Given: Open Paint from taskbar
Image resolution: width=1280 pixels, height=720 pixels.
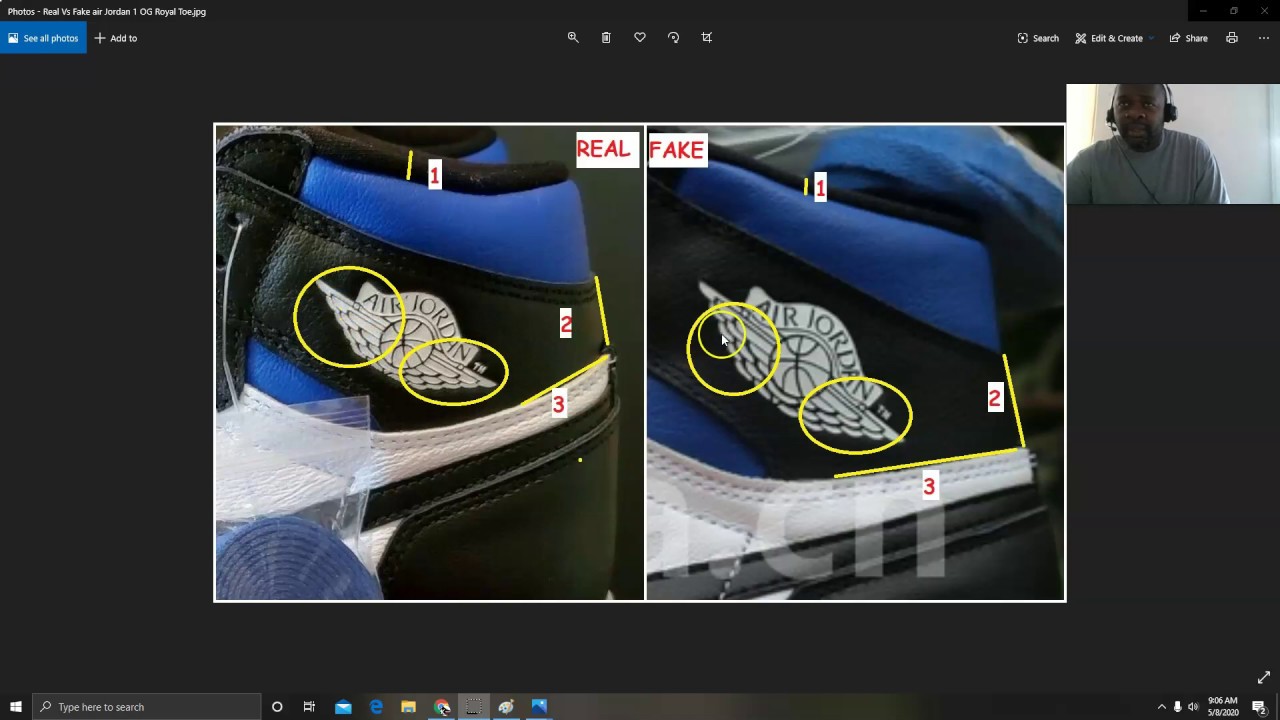Looking at the screenshot, I should coord(506,707).
